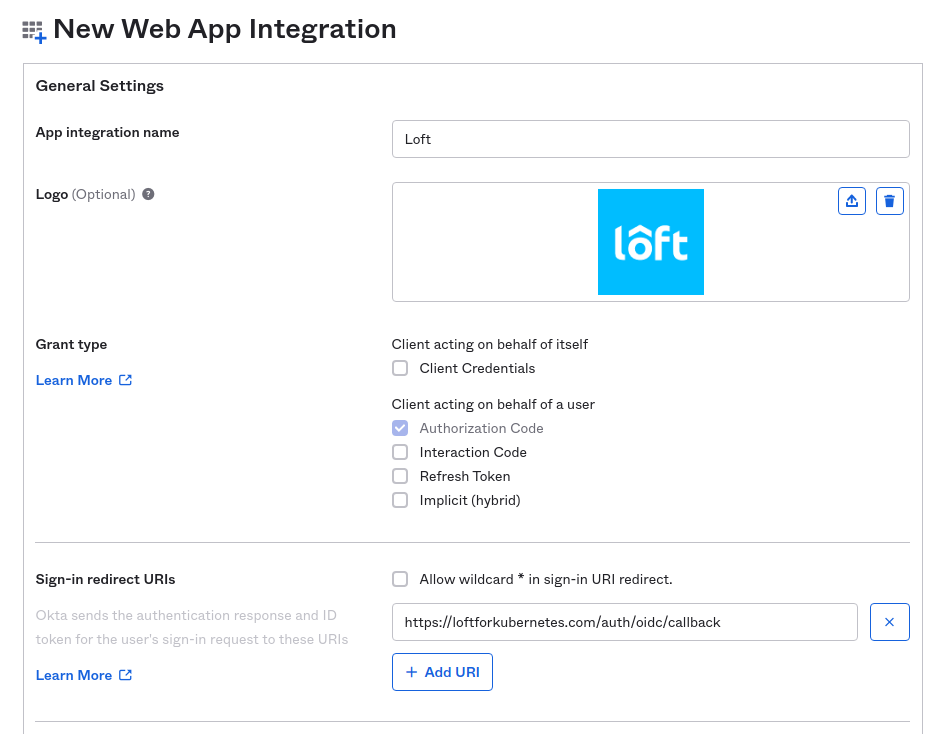943x734 pixels.
Task: Remove the callback URI with the X button
Action: (889, 621)
